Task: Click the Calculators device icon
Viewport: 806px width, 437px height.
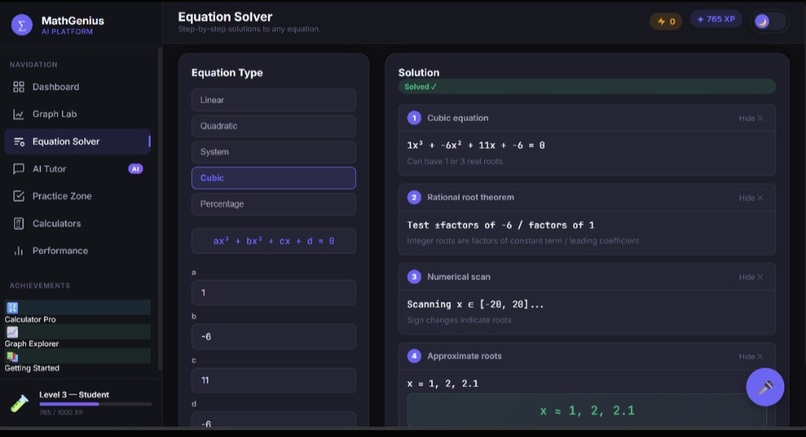Action: tap(19, 224)
